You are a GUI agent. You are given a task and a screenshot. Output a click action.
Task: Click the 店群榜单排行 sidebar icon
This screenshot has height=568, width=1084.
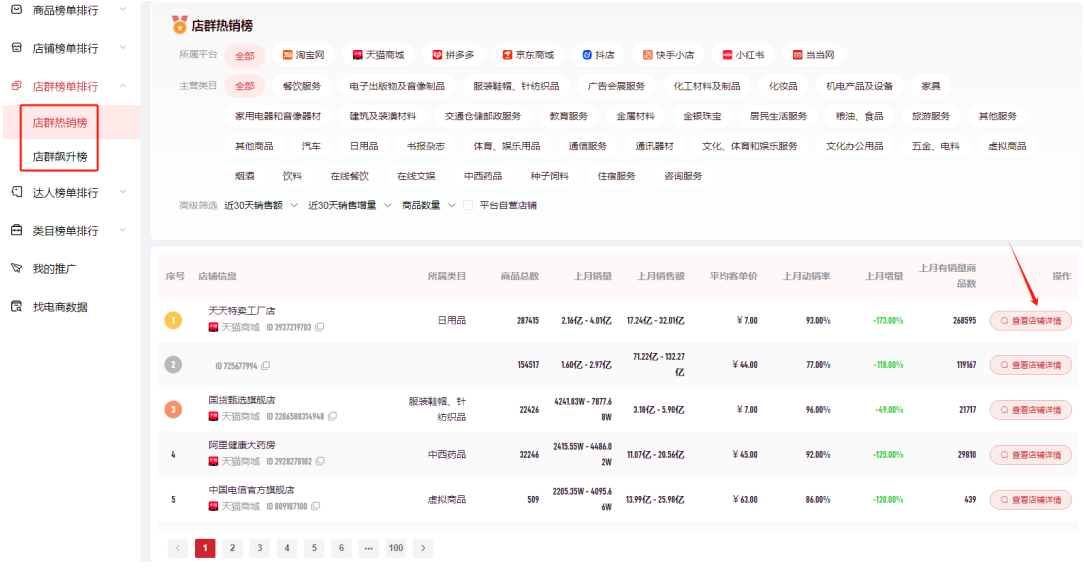click(17, 86)
